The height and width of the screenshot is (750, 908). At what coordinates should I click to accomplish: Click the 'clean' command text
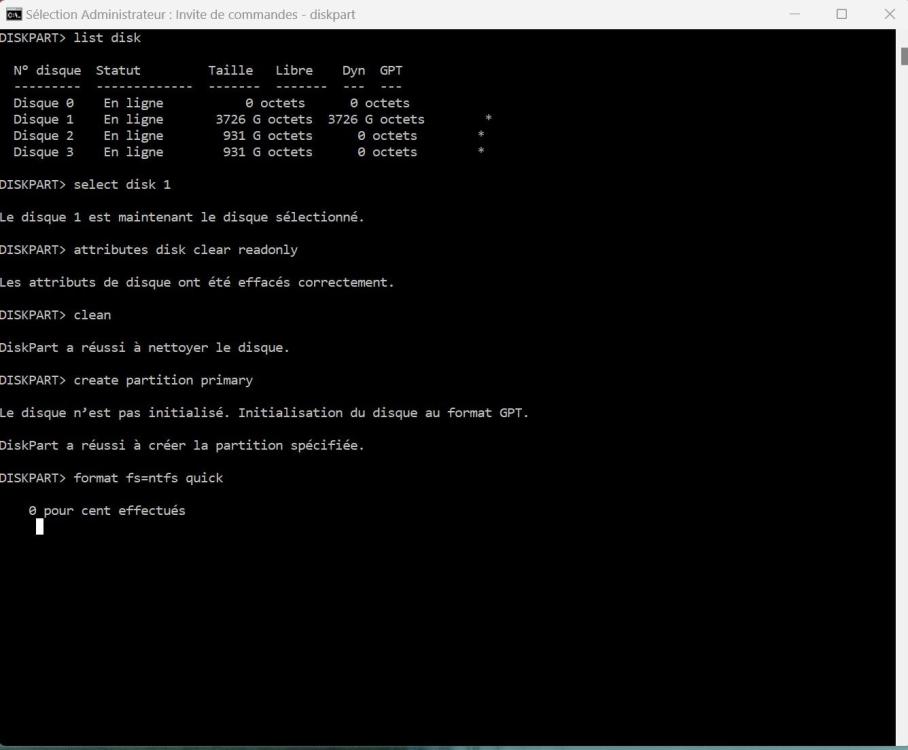(x=92, y=315)
